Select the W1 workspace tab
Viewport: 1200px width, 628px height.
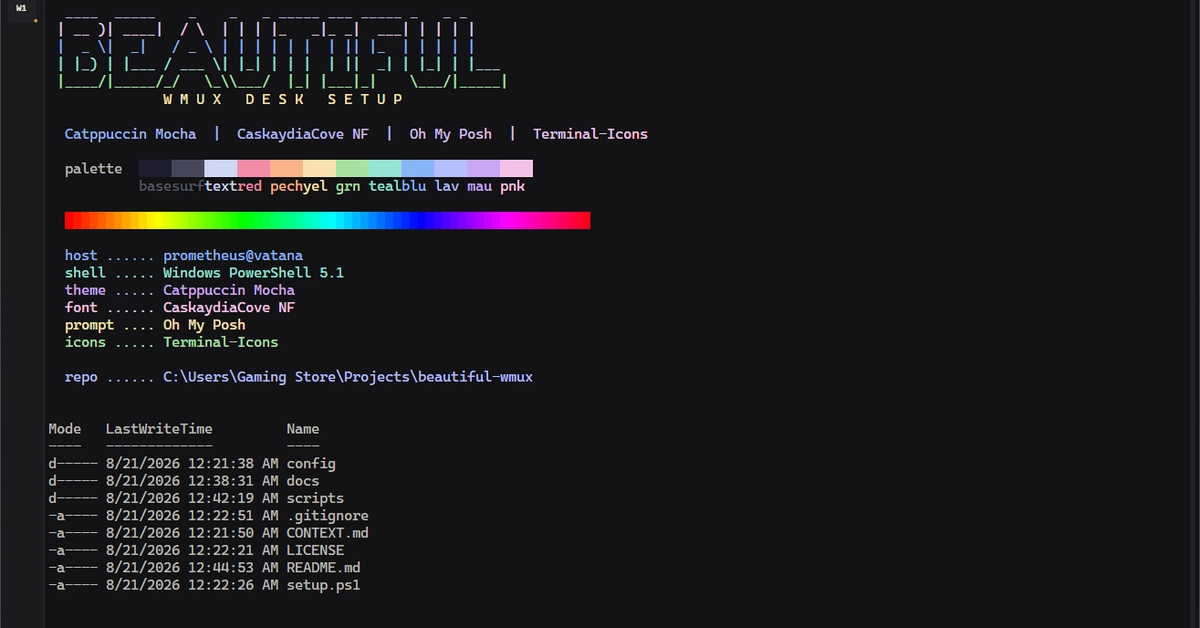(21, 8)
